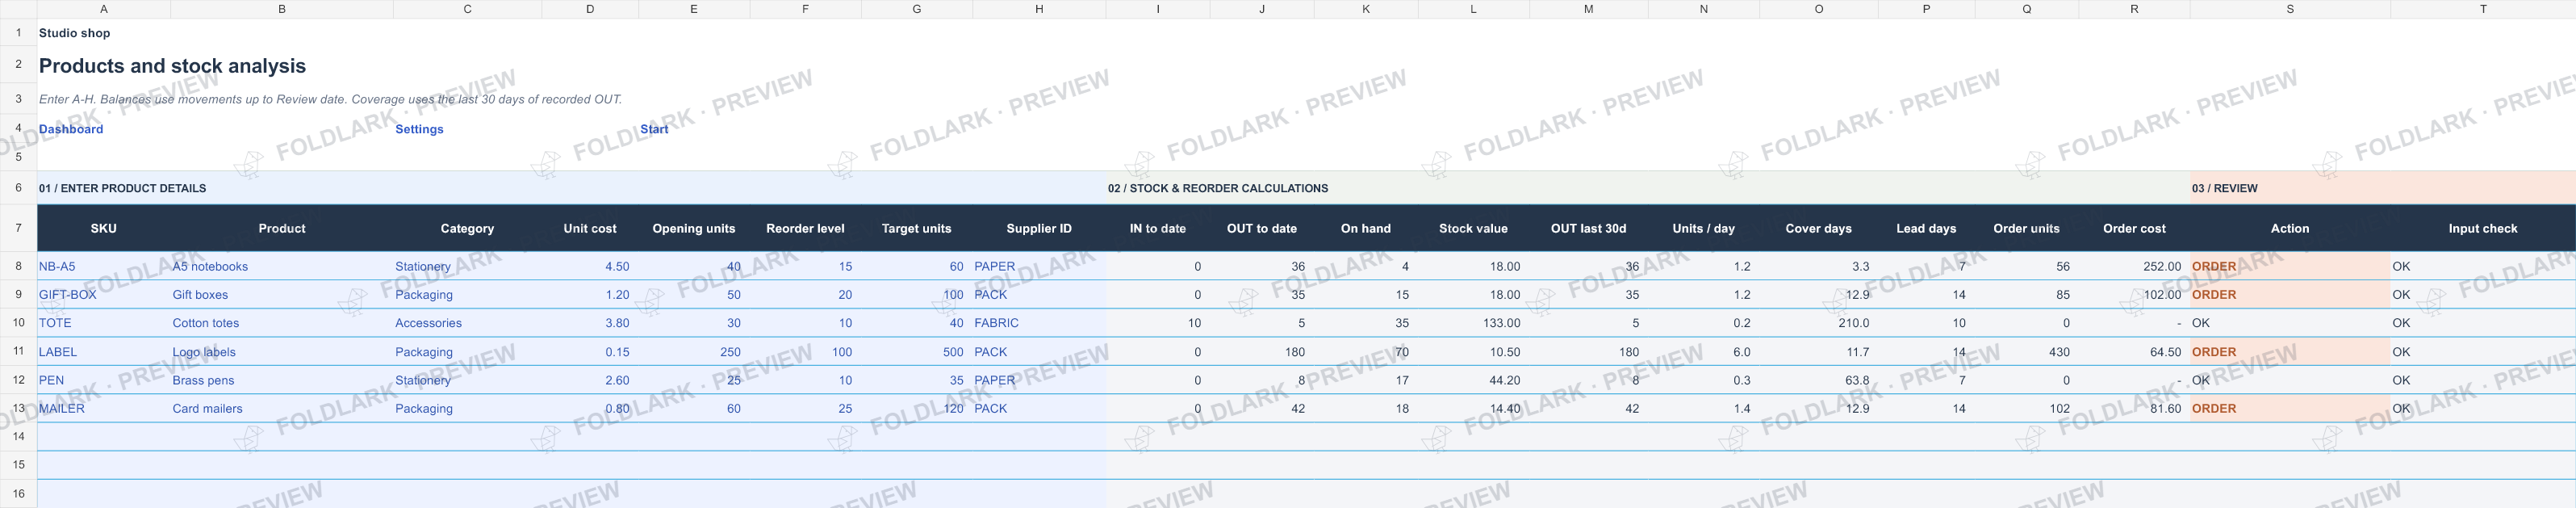The width and height of the screenshot is (2576, 508).
Task: Select the italic instructions text in row 3
Action: pyautogui.click(x=330, y=99)
